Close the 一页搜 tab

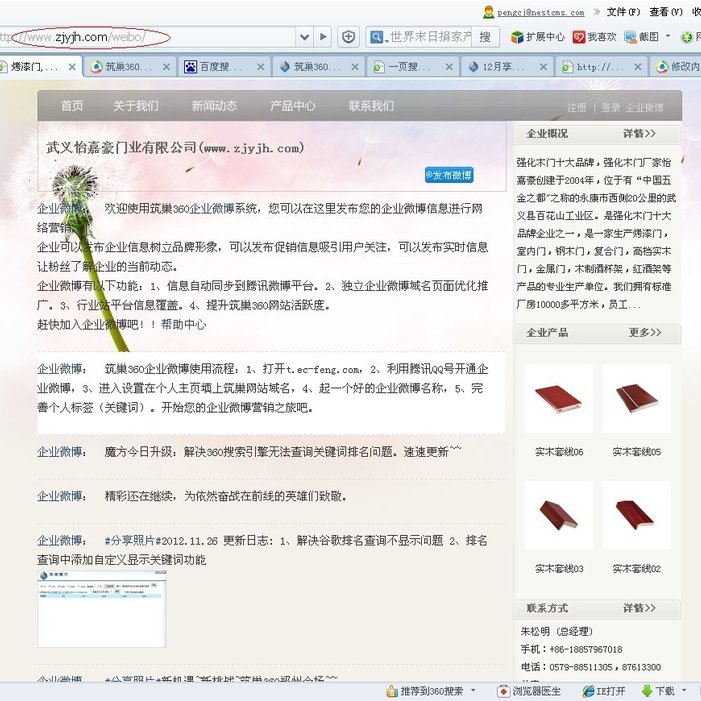pos(449,67)
